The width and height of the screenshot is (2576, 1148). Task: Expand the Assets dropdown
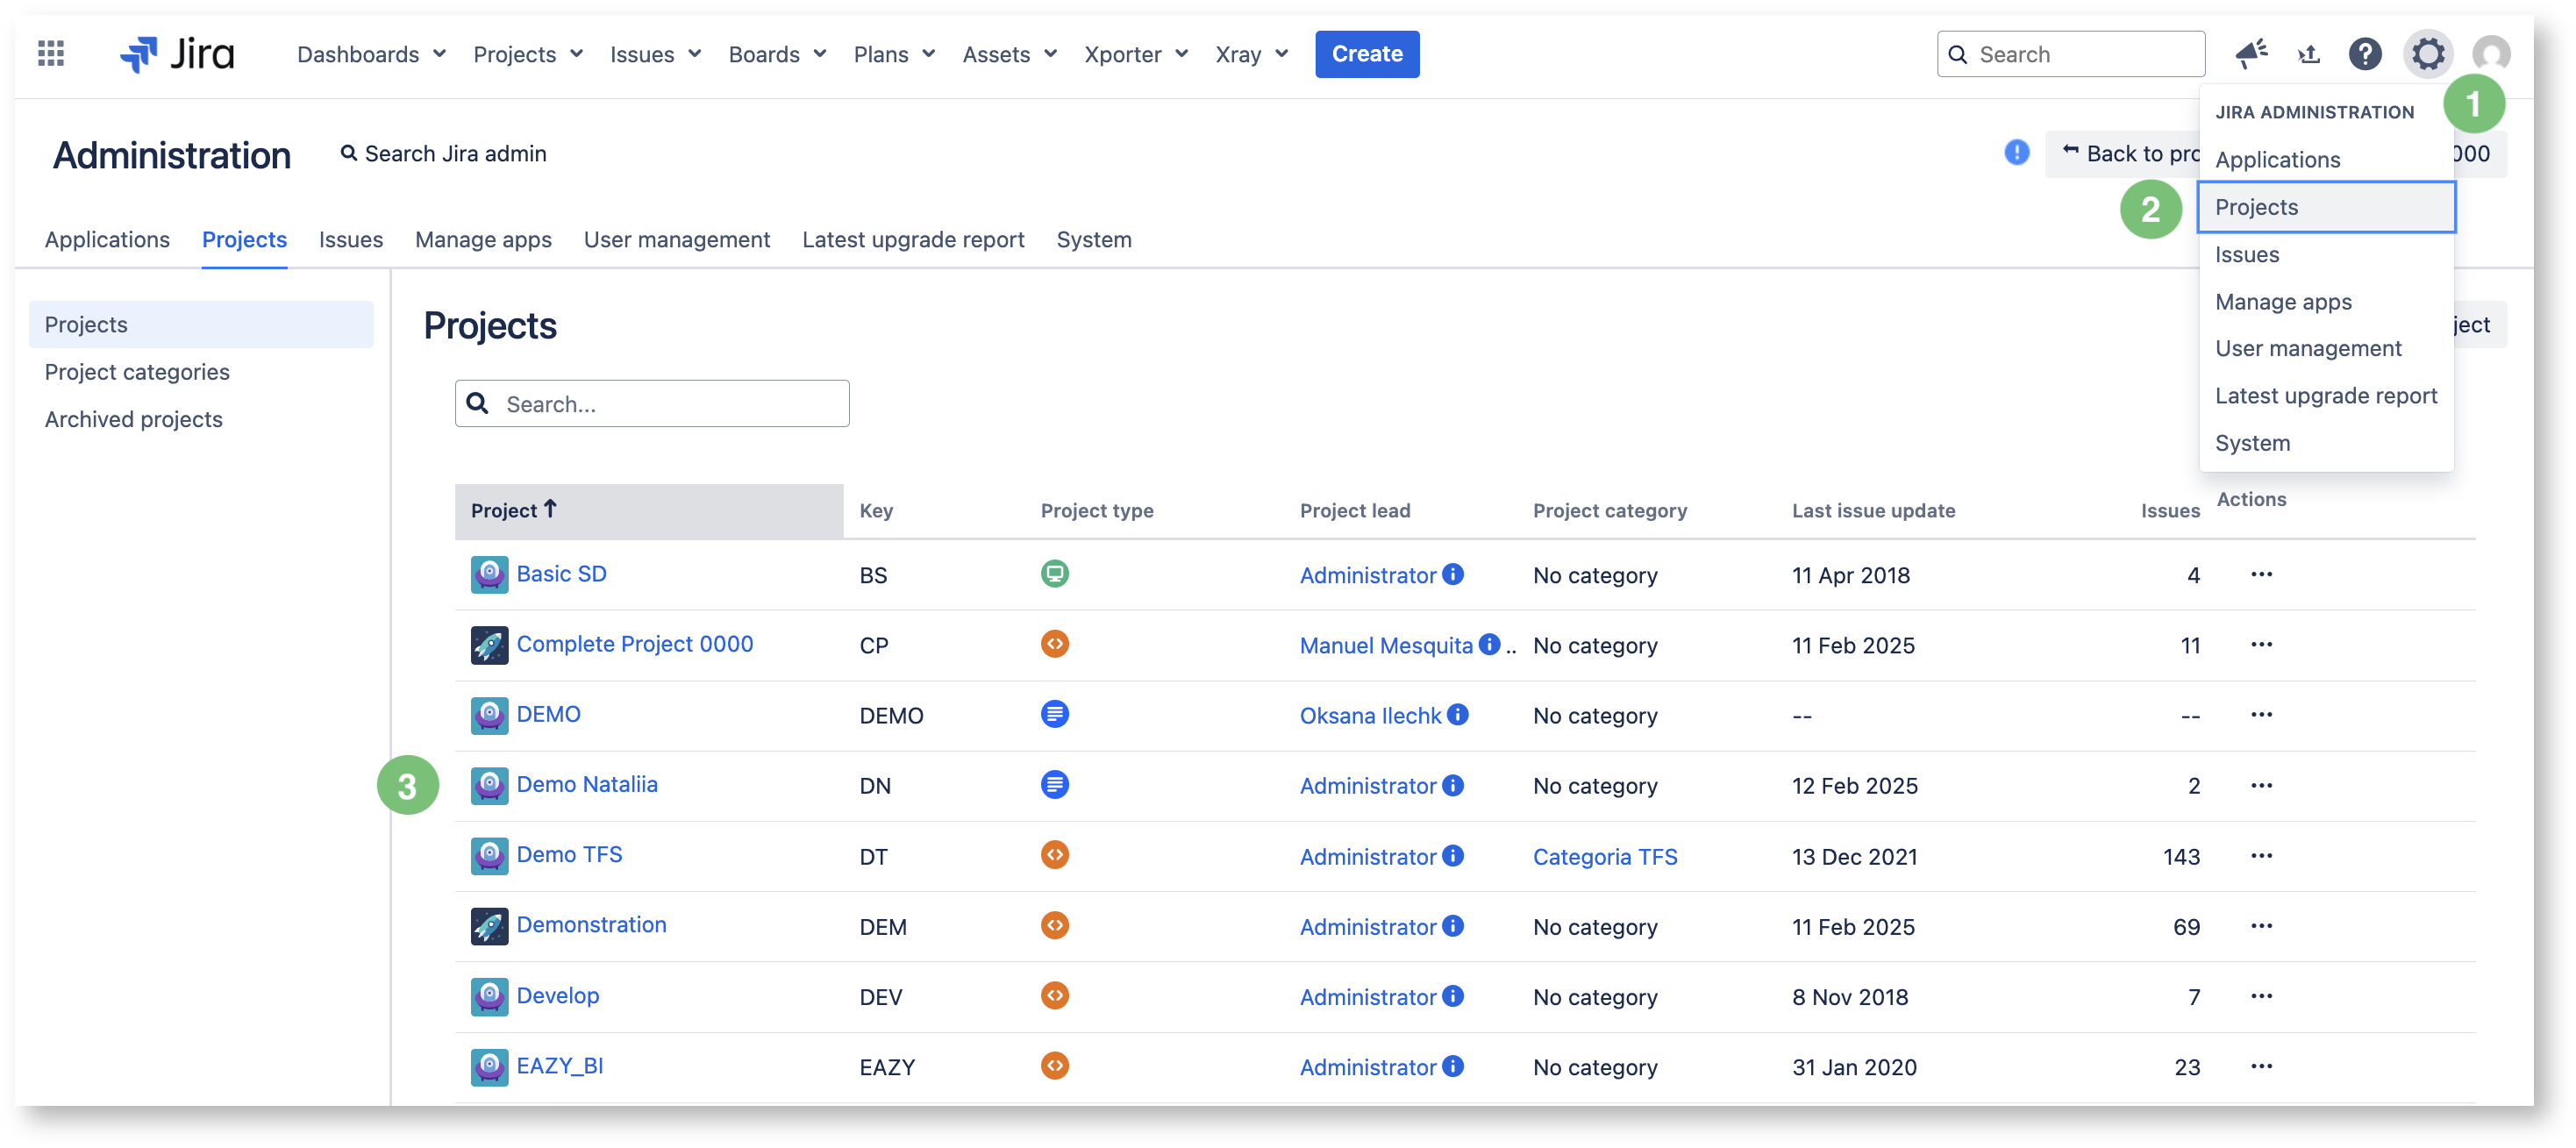coord(1009,54)
